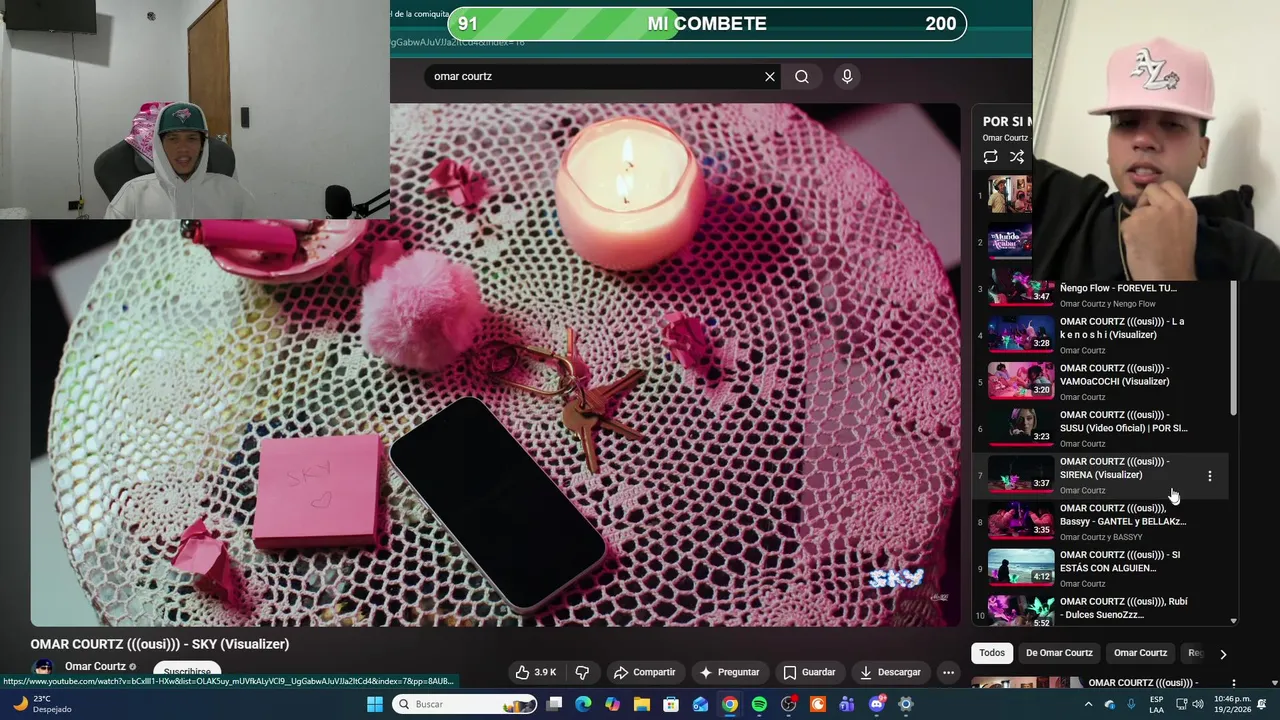The width and height of the screenshot is (1280, 720).
Task: Focus the YouTube search box
Action: tap(595, 77)
